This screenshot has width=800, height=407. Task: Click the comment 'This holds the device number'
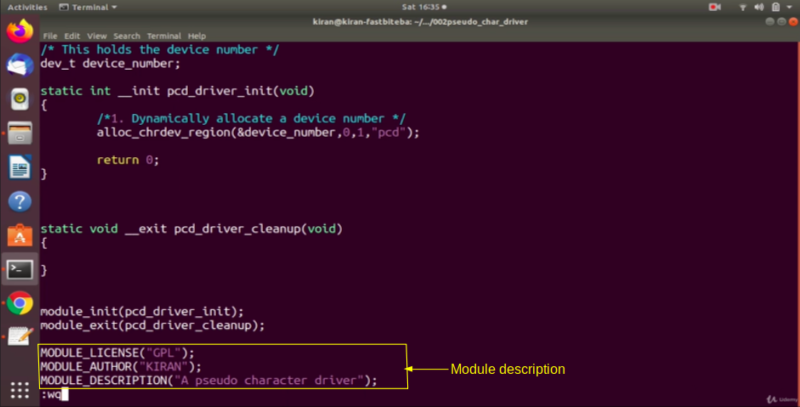160,49
